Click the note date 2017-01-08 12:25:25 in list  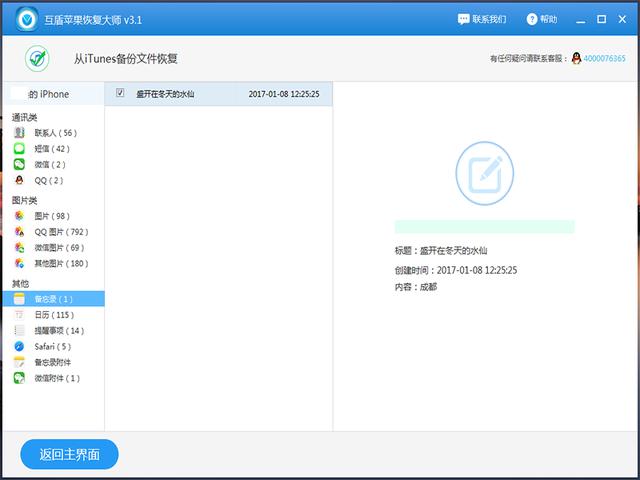tap(284, 94)
